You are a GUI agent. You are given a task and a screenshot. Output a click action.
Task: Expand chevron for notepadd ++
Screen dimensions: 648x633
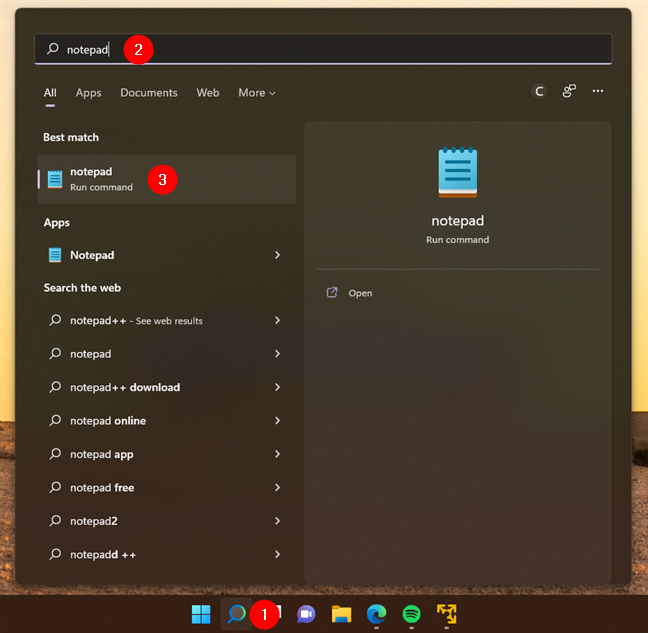pos(277,554)
